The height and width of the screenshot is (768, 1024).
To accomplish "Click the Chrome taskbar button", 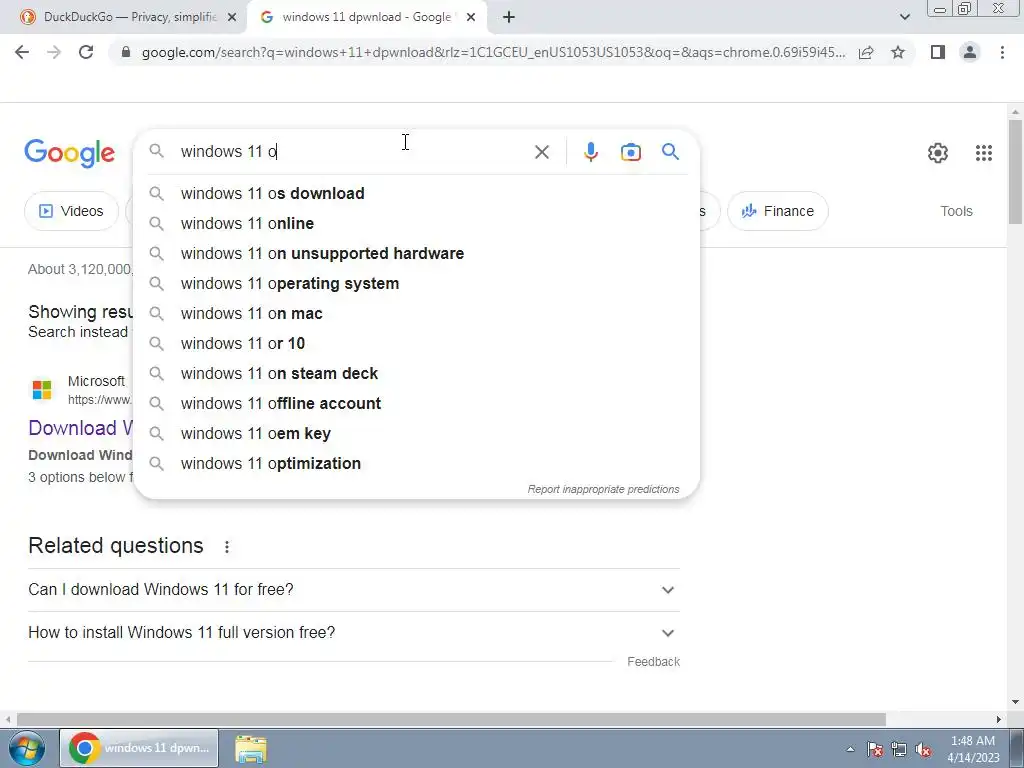I will click(139, 748).
